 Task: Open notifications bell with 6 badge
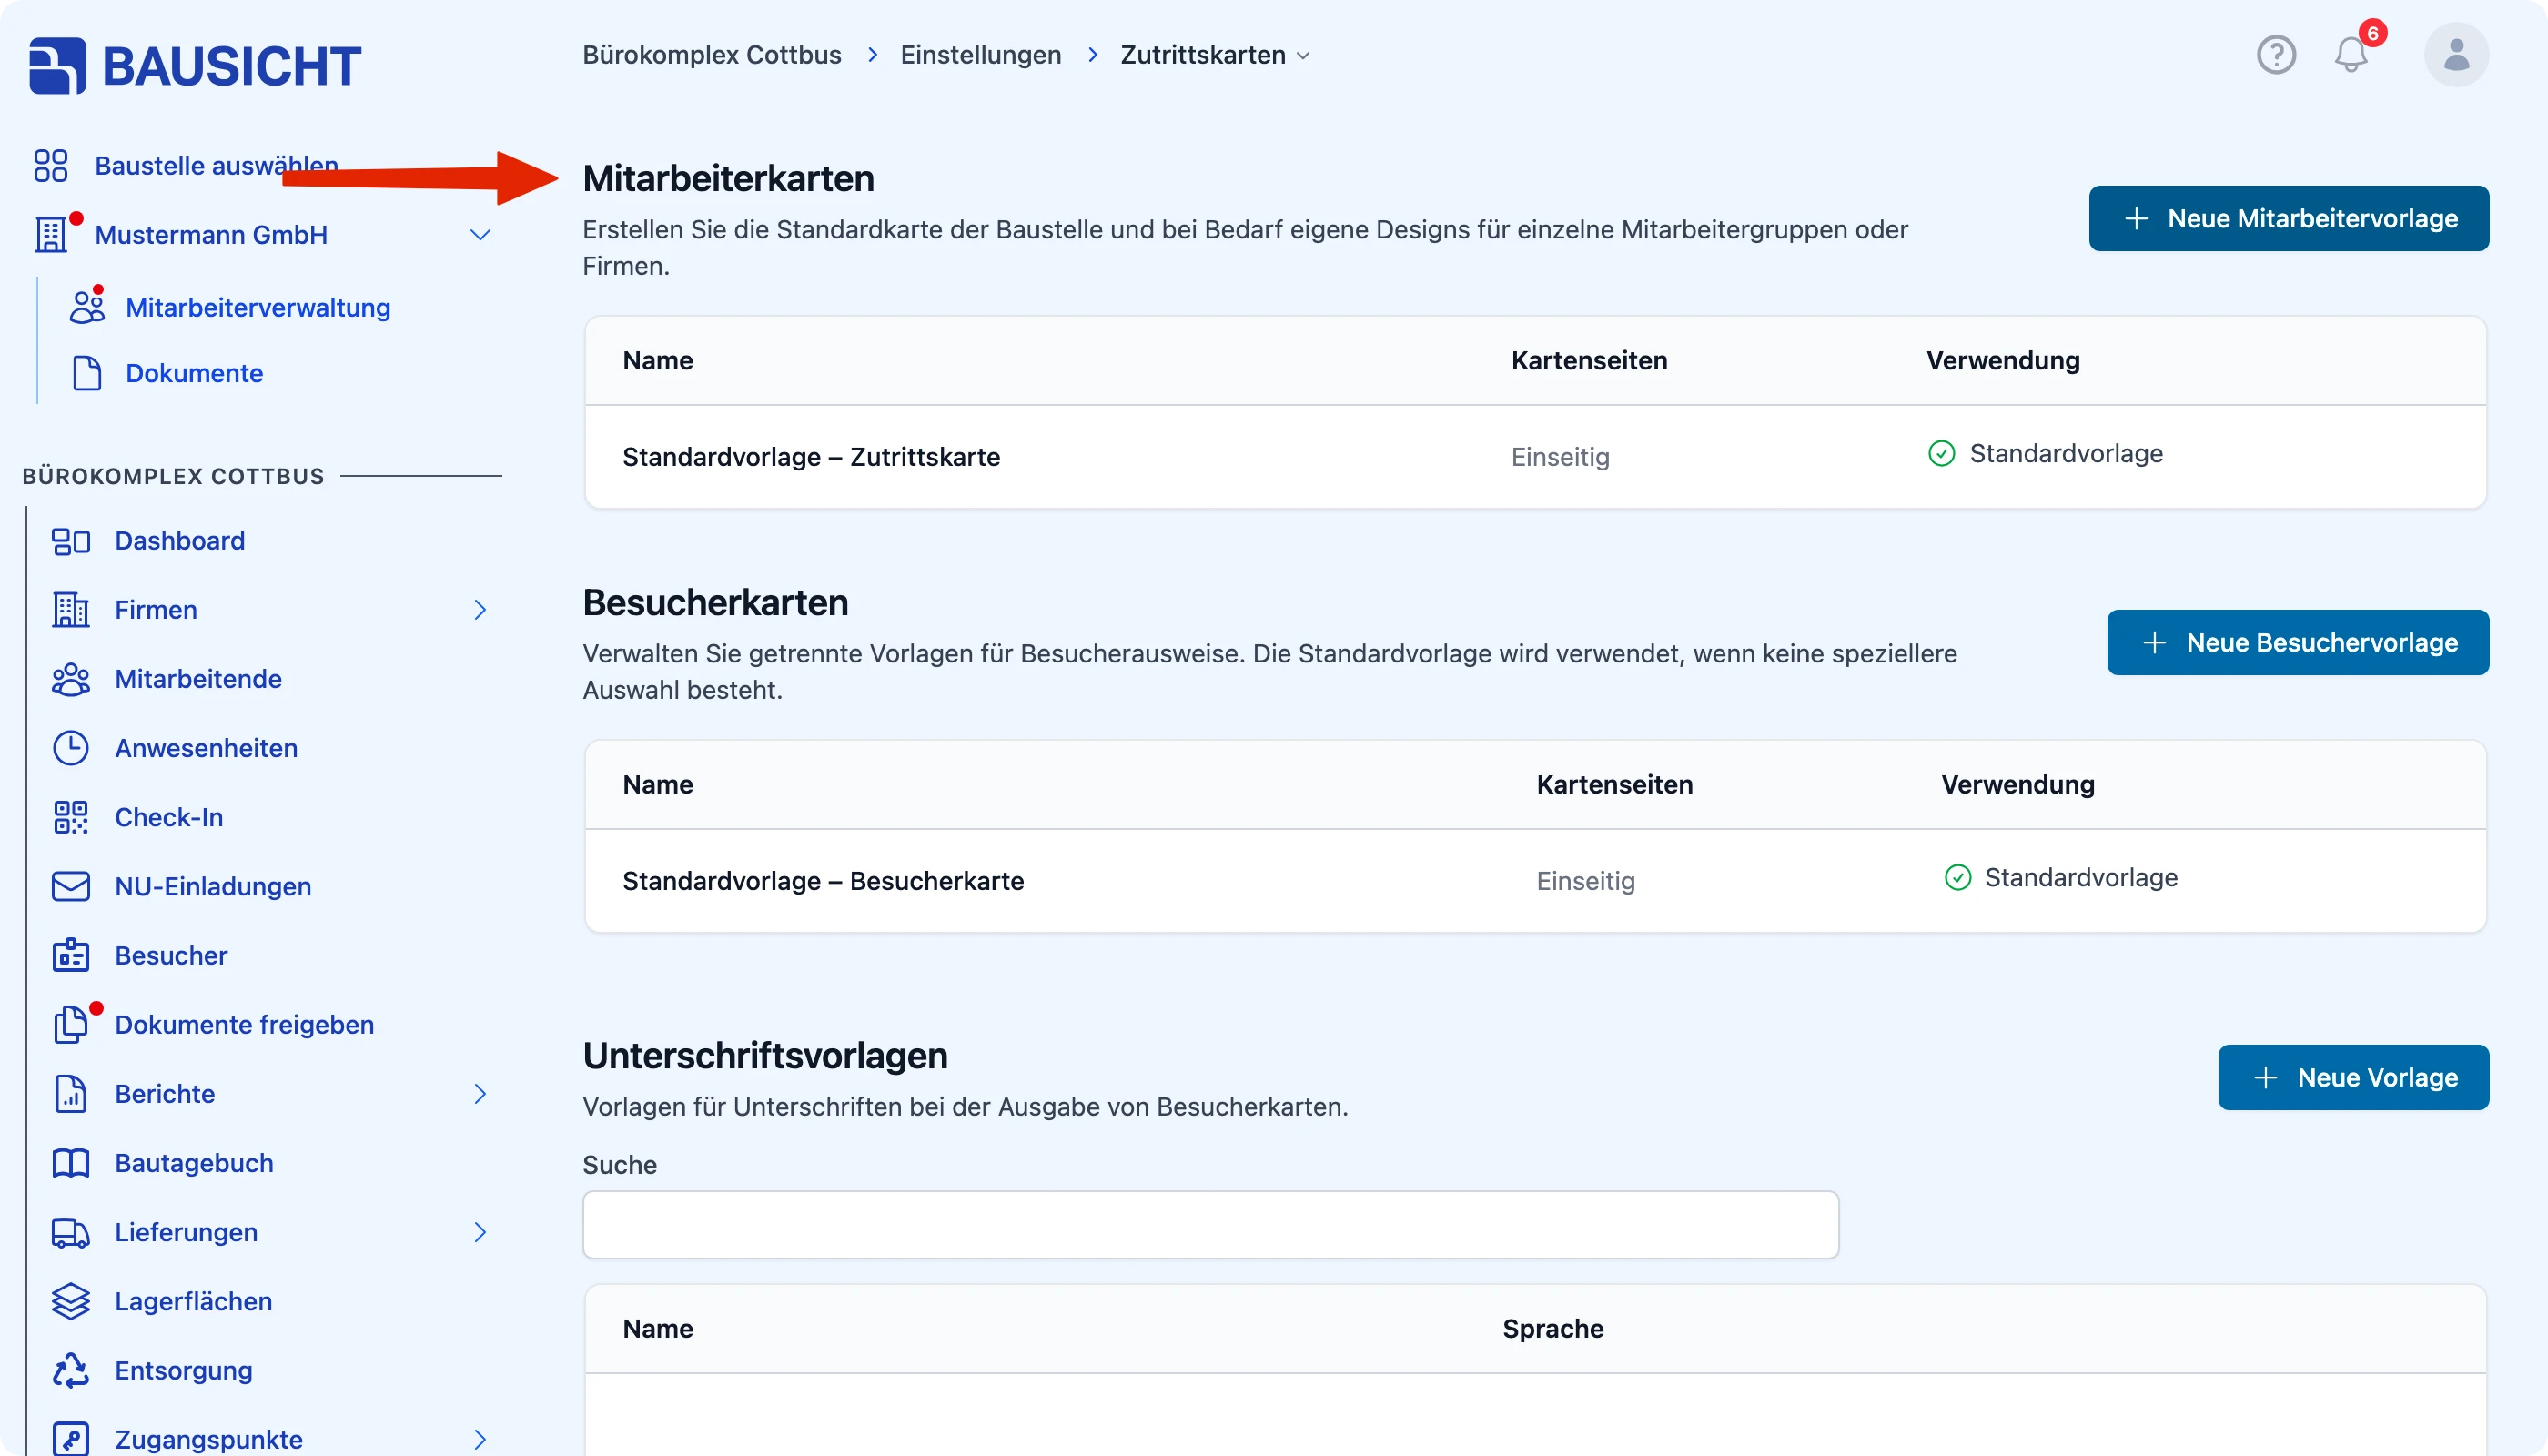click(2352, 54)
